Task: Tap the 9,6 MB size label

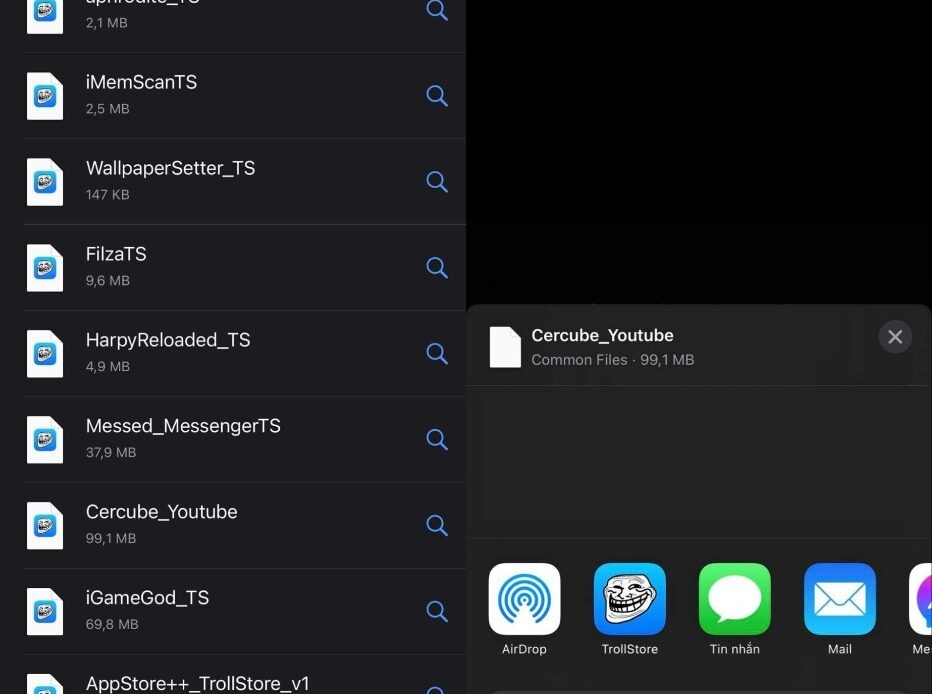Action: [x=108, y=280]
